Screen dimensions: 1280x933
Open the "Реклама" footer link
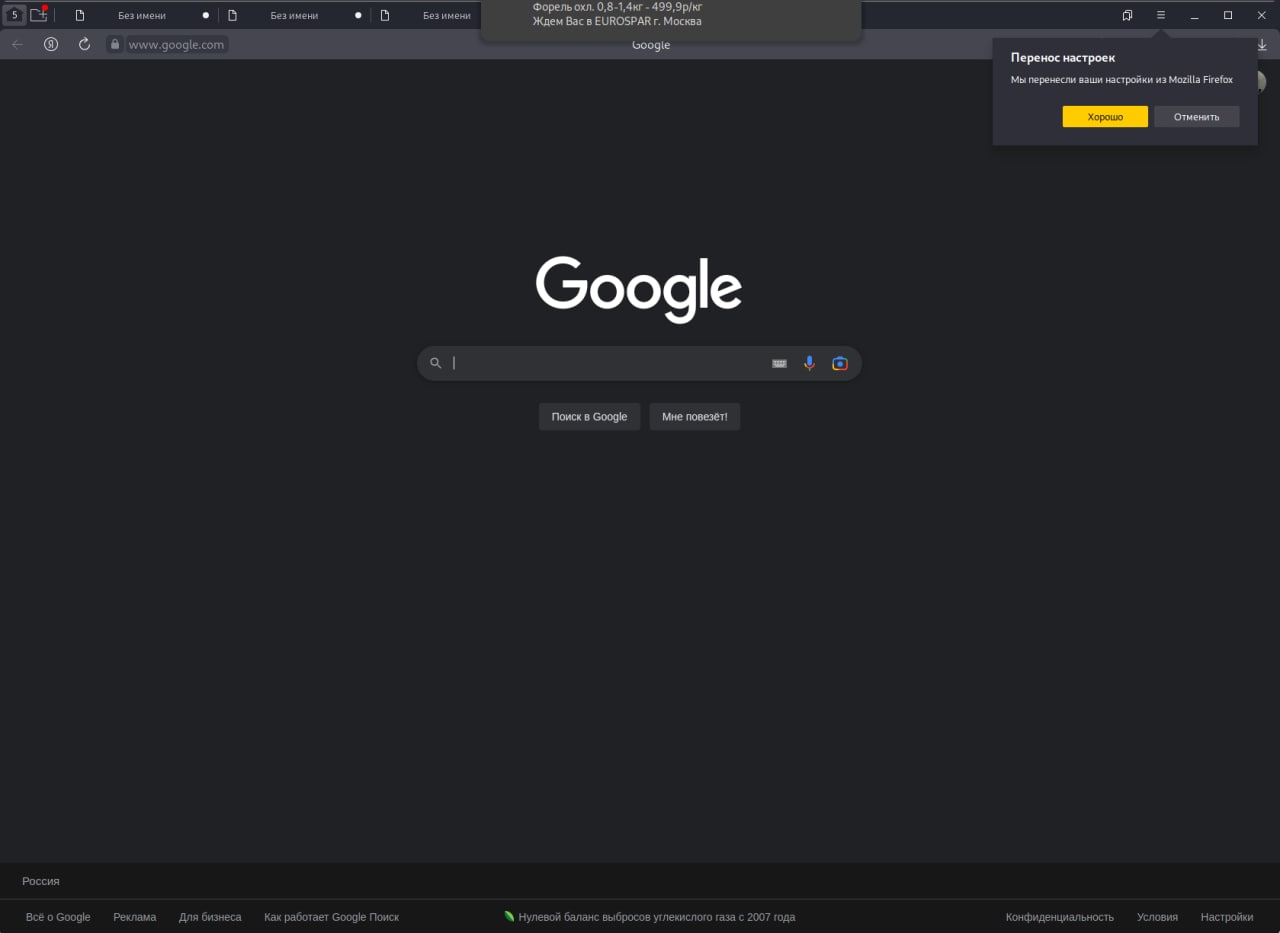[135, 917]
